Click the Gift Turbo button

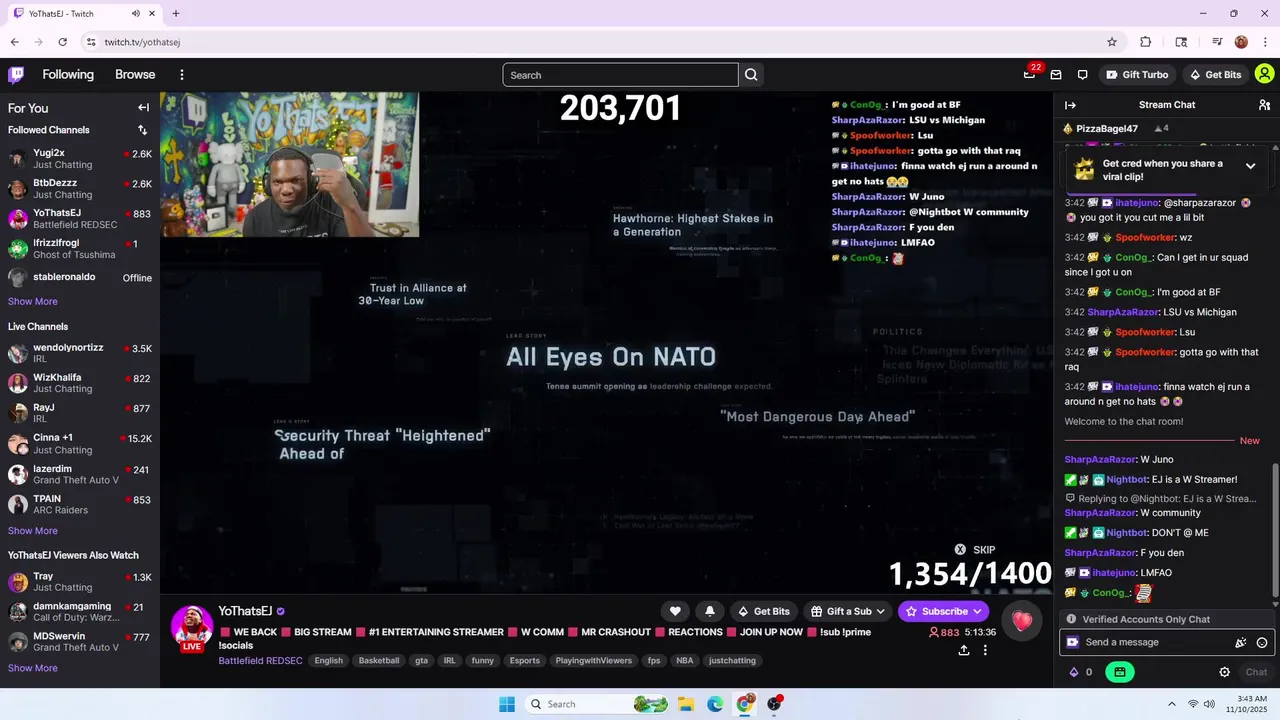[1136, 75]
